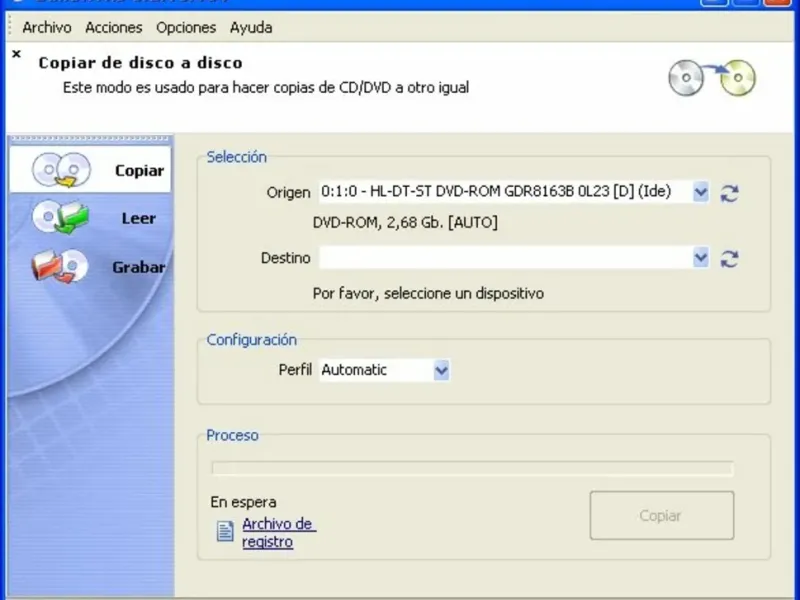Screen dimensions: 800x600
Task: Click the copy progress bar
Action: [472, 469]
